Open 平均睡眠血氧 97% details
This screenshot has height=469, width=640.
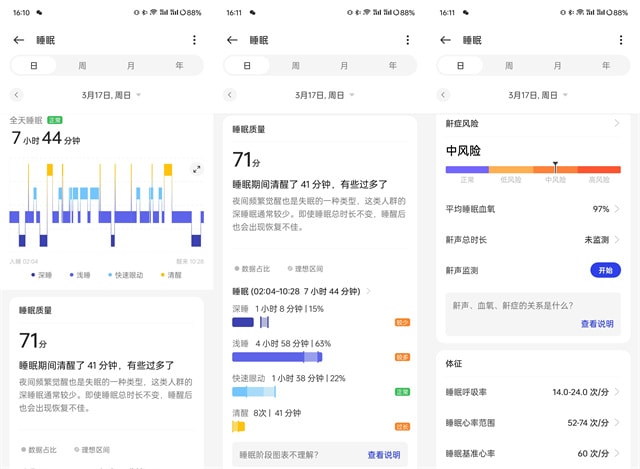pos(533,209)
